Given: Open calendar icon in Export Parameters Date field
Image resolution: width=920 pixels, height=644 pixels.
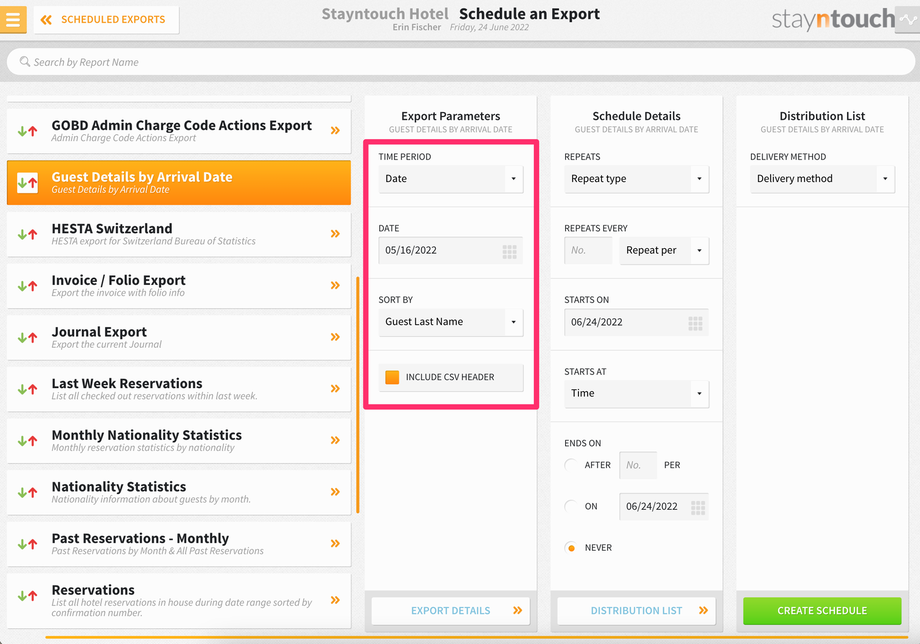Looking at the screenshot, I should 509,252.
